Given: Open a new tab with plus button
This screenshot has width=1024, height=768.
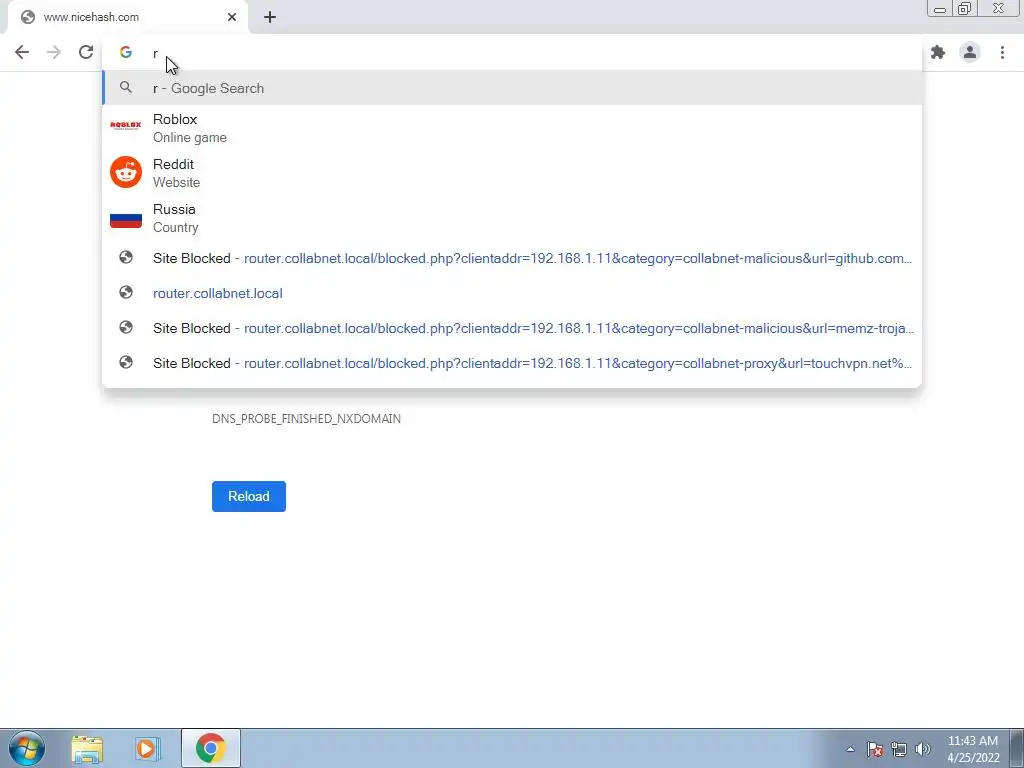Looking at the screenshot, I should click(x=270, y=17).
